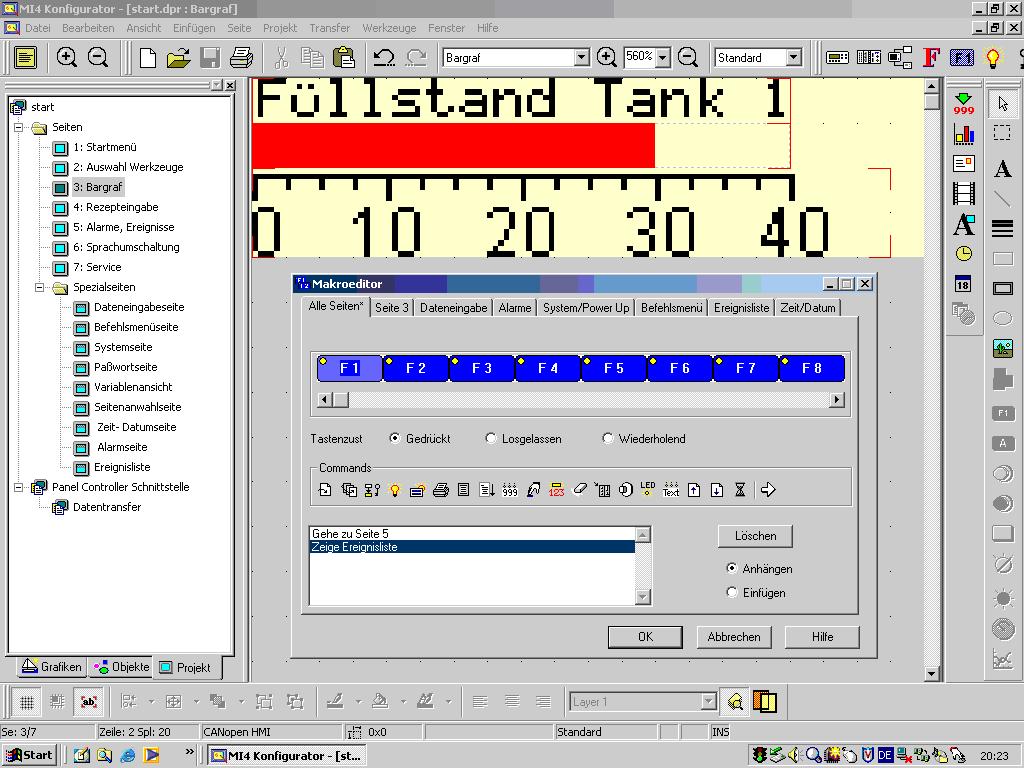Select the calendar date object tool
The image size is (1024, 768).
(963, 284)
